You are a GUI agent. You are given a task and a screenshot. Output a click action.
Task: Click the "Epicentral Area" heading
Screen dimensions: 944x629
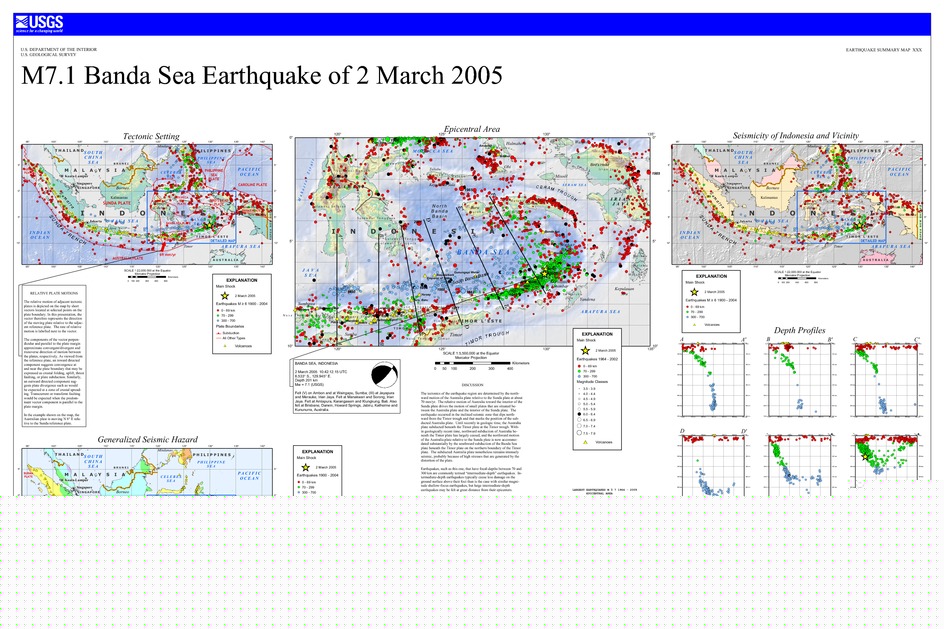click(472, 129)
